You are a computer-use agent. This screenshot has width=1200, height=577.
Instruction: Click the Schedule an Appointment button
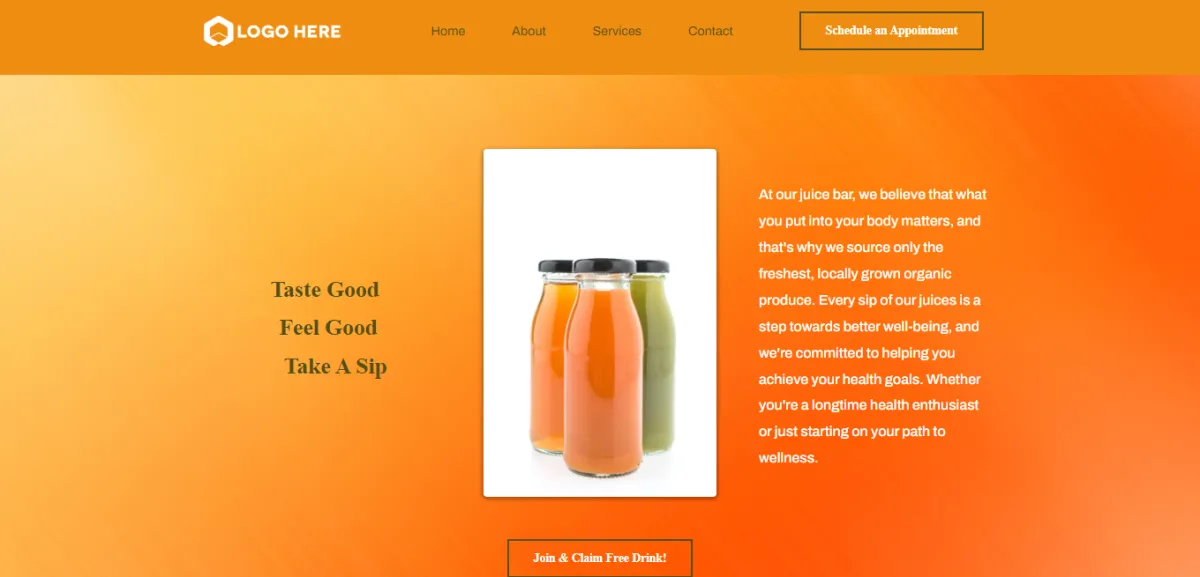tap(892, 31)
